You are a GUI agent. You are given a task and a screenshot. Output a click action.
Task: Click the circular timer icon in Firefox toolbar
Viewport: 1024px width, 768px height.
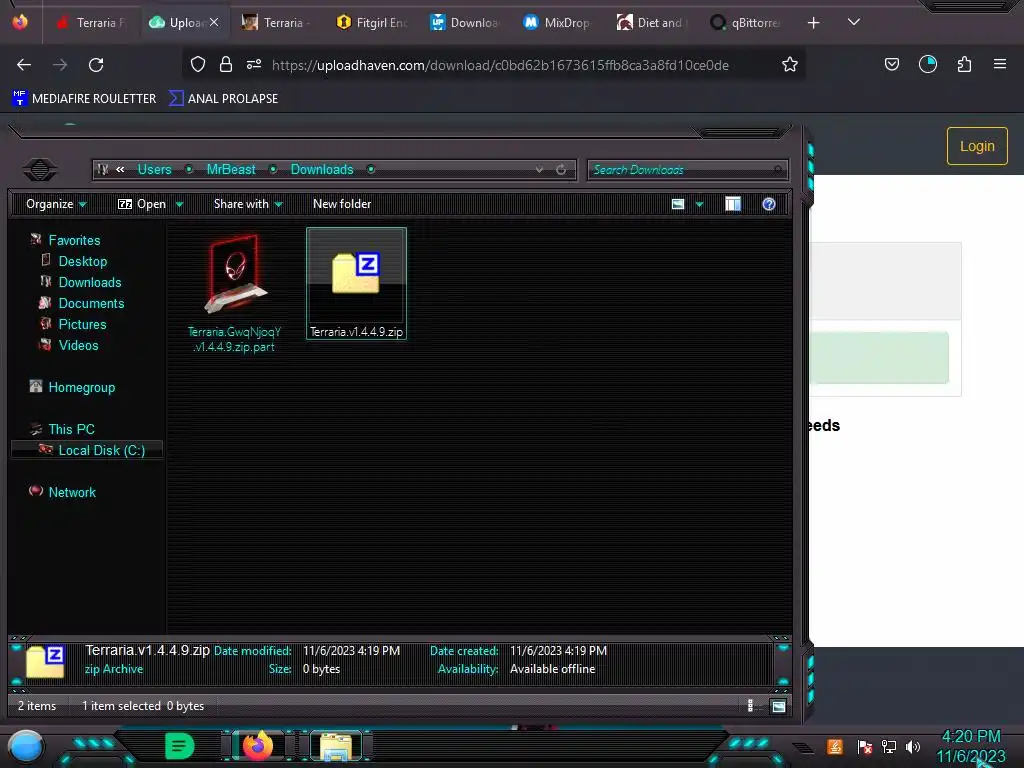click(x=927, y=64)
